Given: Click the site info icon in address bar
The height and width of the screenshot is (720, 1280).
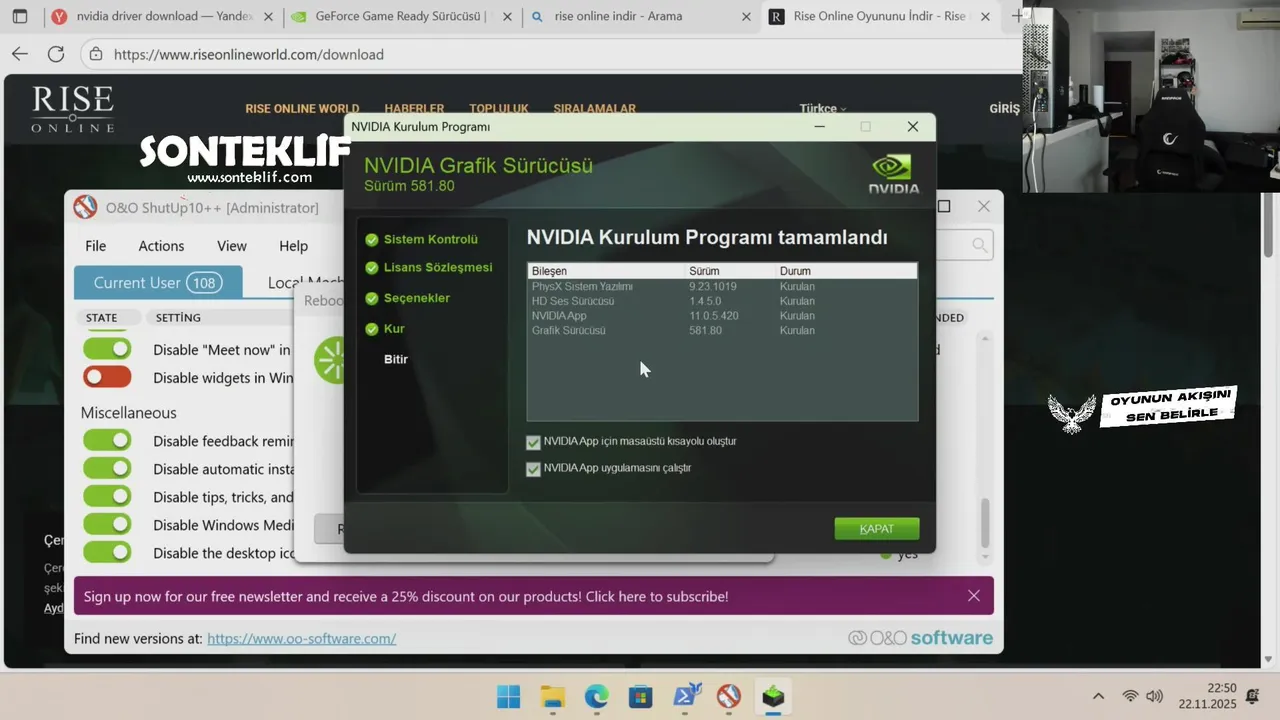Looking at the screenshot, I should pos(95,55).
